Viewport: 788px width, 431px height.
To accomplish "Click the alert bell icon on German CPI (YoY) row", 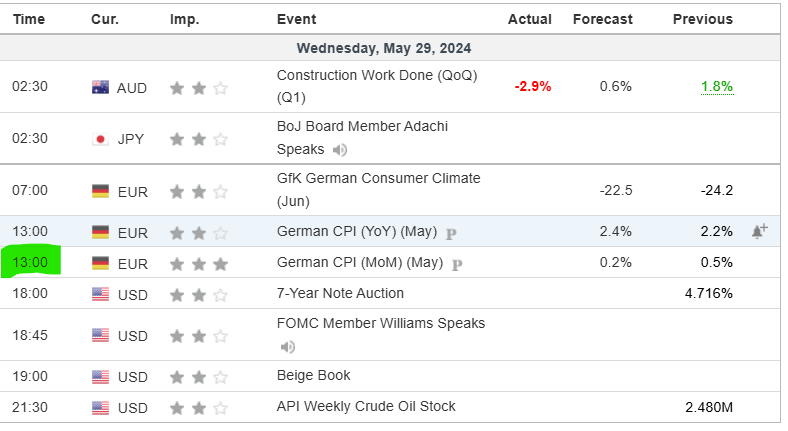I will pos(759,231).
